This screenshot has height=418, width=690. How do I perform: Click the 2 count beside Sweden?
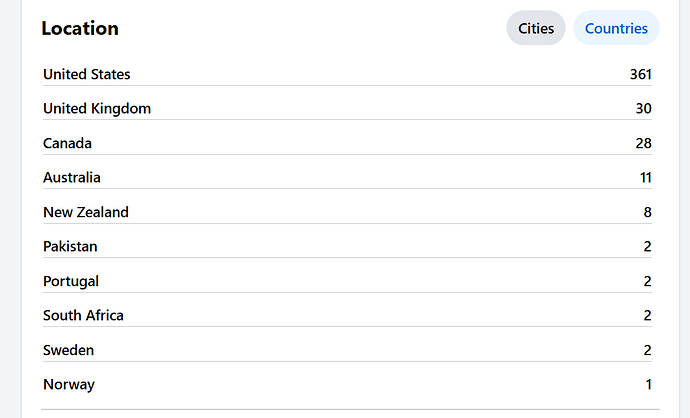(647, 350)
